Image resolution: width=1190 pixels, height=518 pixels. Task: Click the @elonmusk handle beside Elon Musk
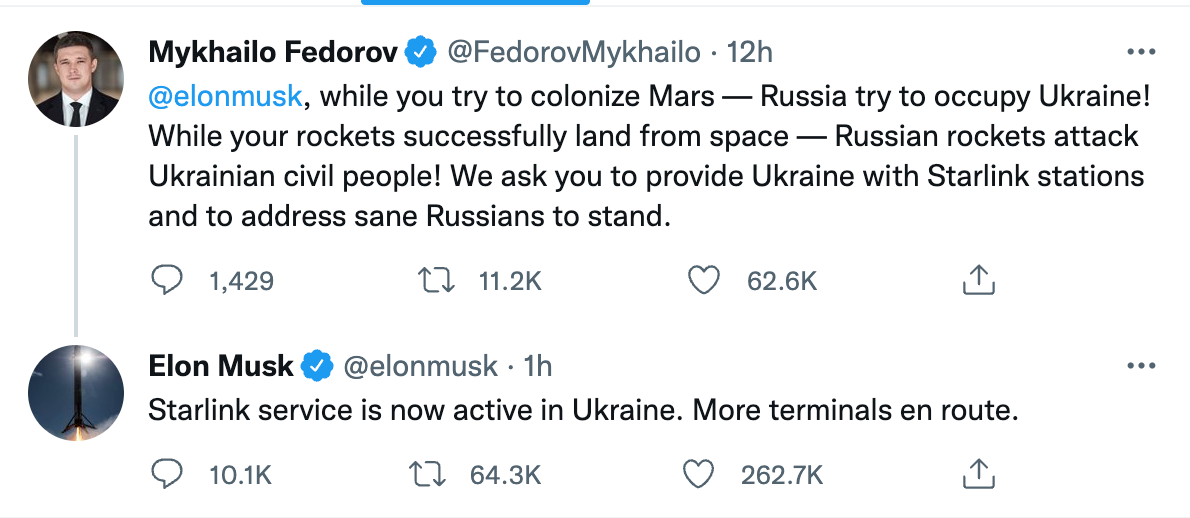[420, 366]
